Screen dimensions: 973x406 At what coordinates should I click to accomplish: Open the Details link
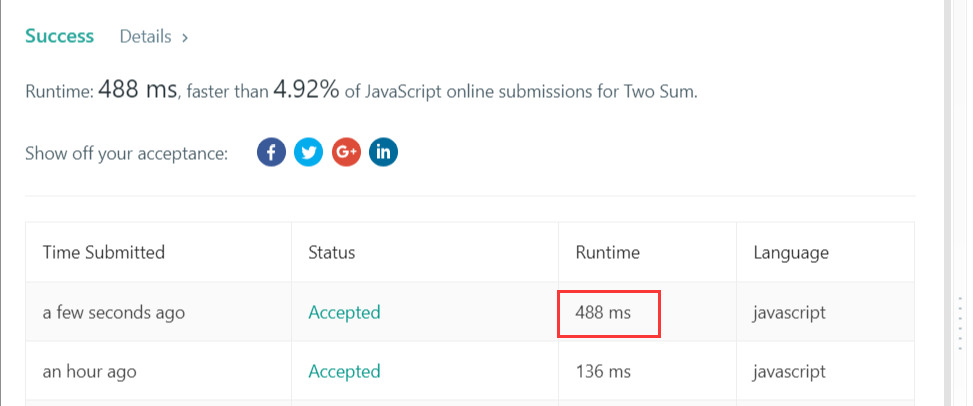coord(146,37)
